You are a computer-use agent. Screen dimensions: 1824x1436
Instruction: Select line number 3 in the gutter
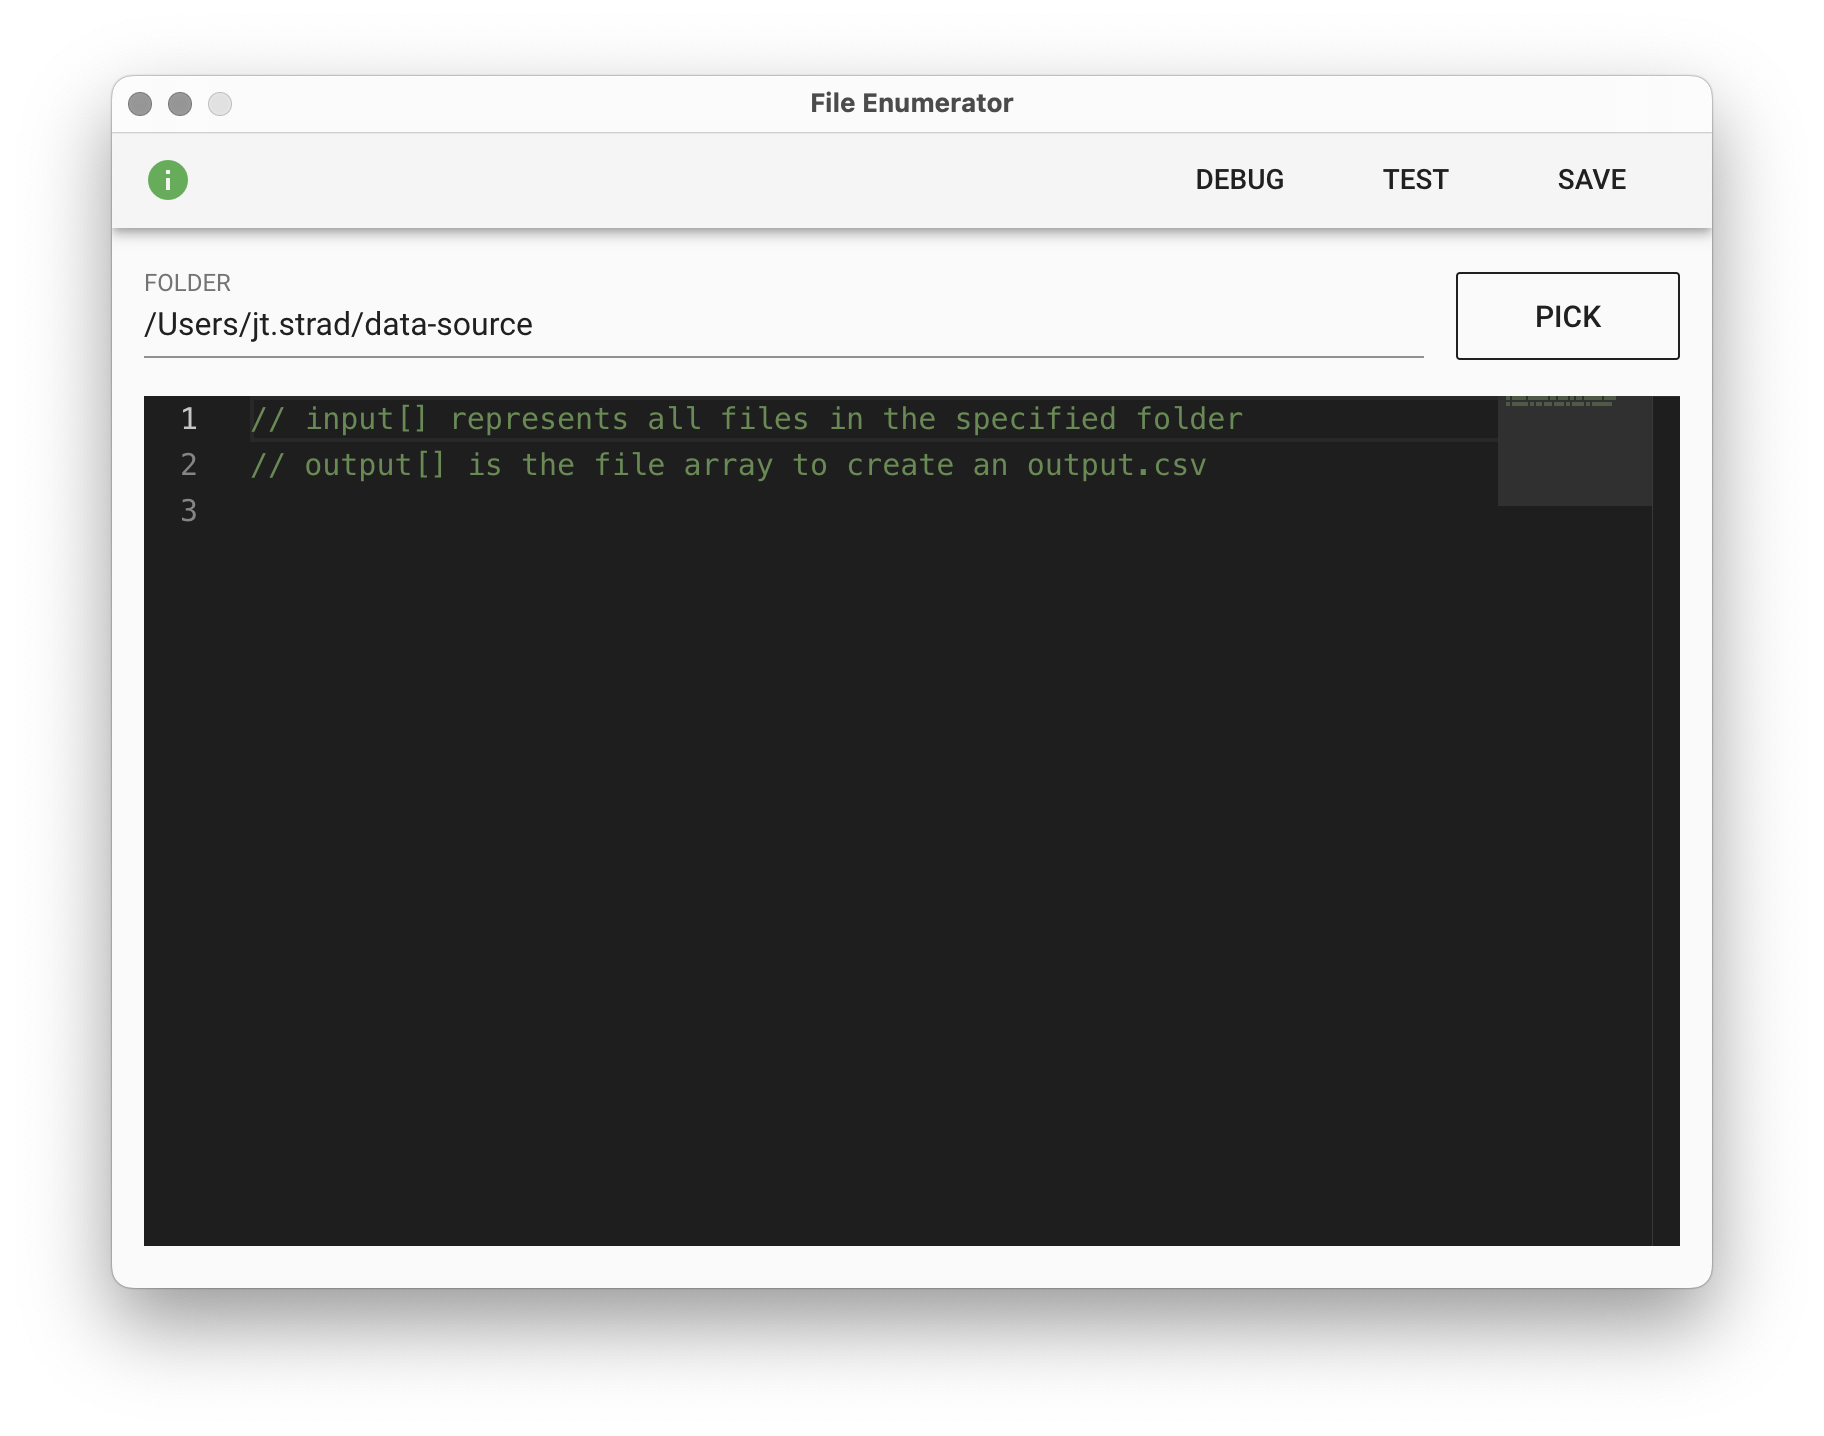(x=189, y=511)
